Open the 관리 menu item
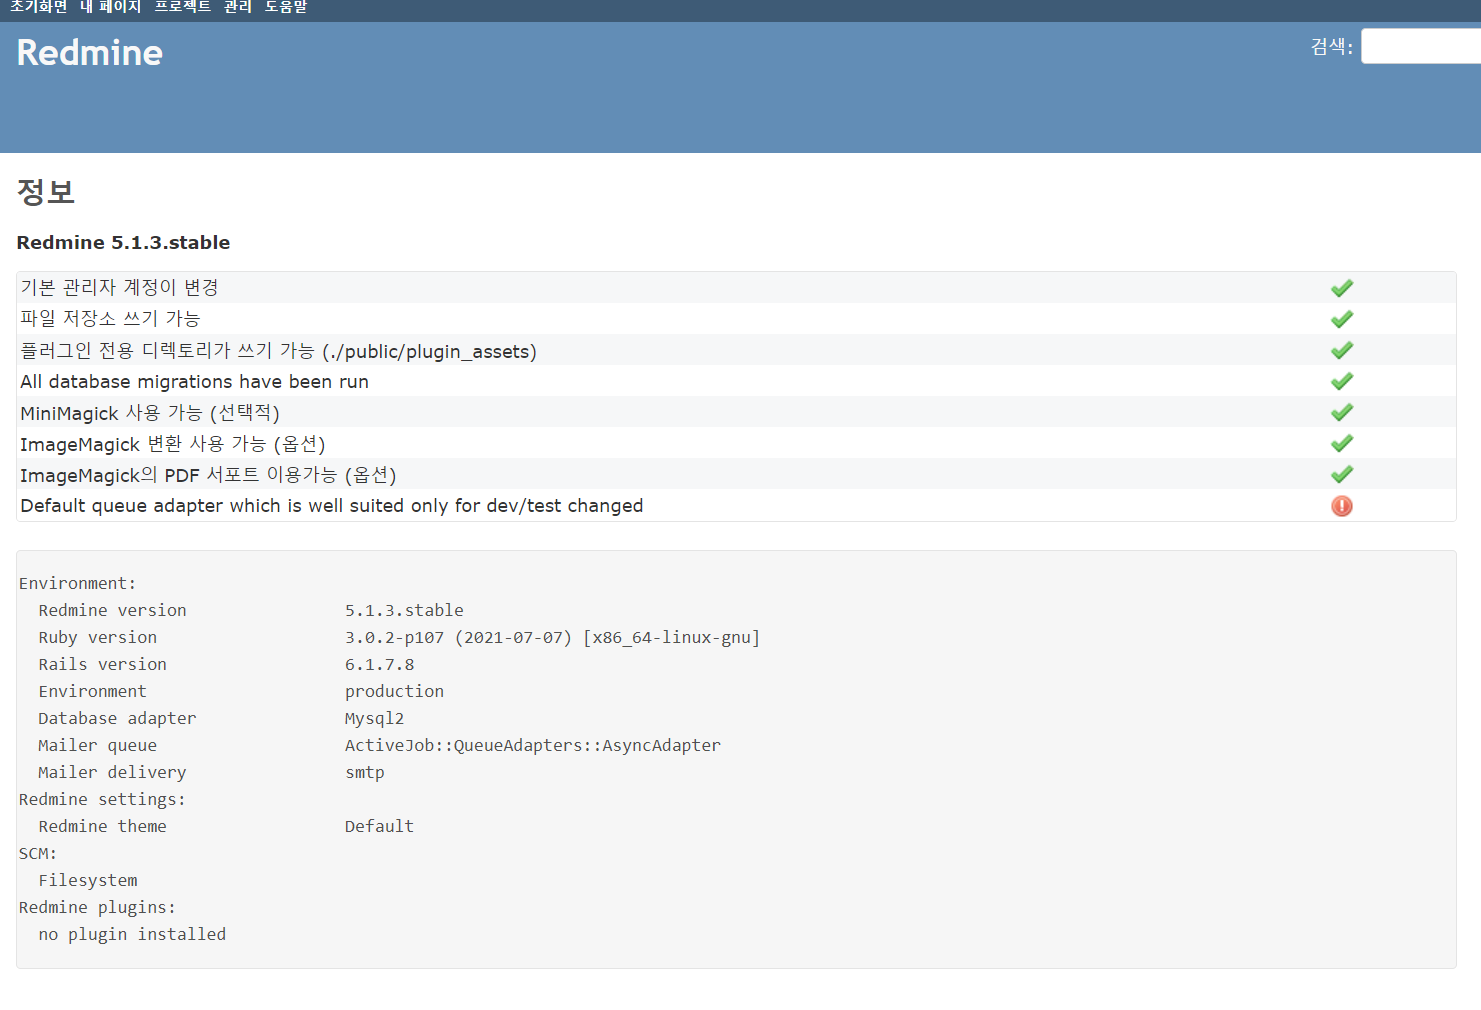1481x1010 pixels. pos(238,7)
